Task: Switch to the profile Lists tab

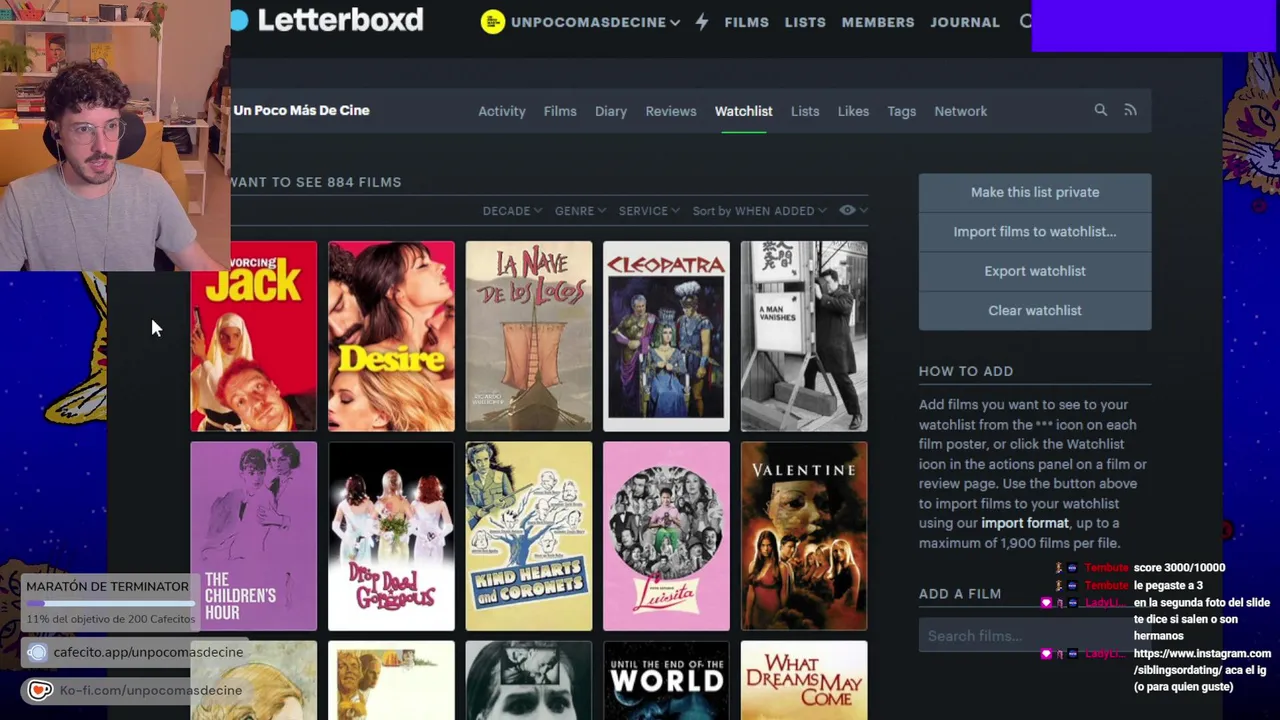Action: (x=805, y=111)
